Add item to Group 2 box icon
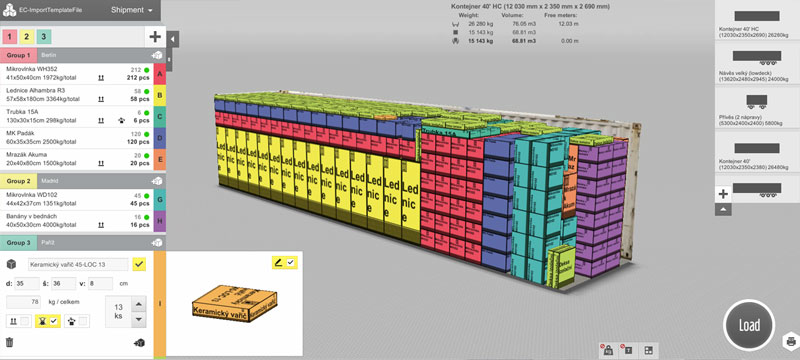The image size is (800, 360). pos(157,181)
